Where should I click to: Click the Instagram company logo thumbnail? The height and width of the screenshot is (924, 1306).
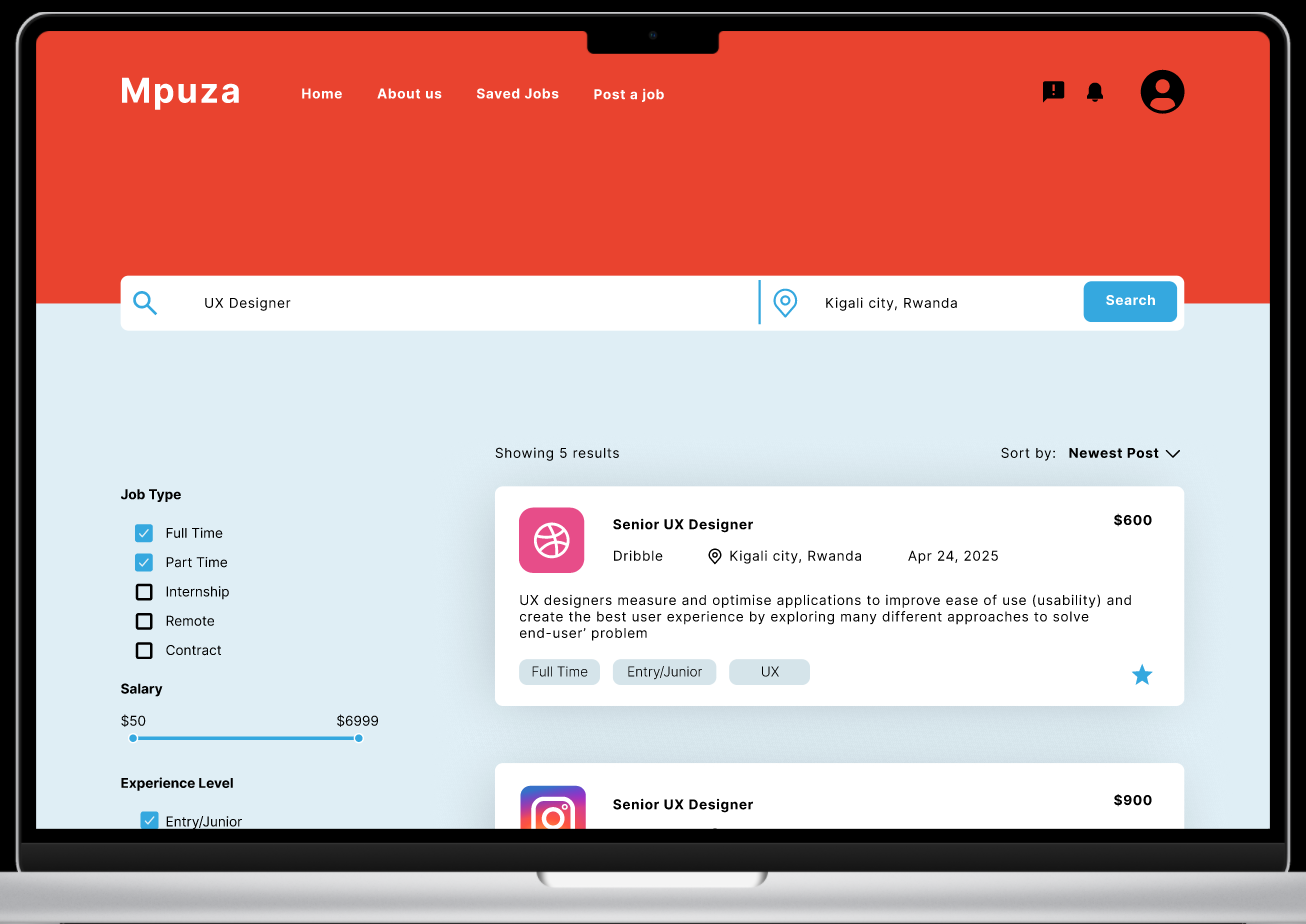(x=551, y=812)
